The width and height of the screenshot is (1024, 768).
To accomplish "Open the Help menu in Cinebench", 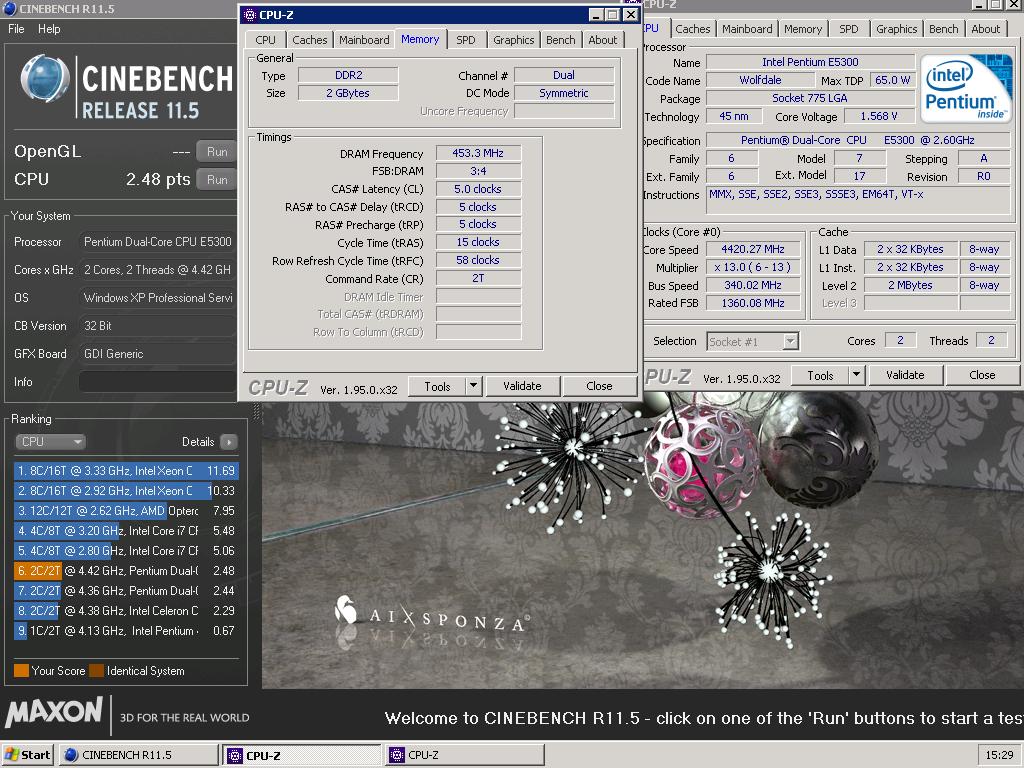I will pyautogui.click(x=49, y=29).
